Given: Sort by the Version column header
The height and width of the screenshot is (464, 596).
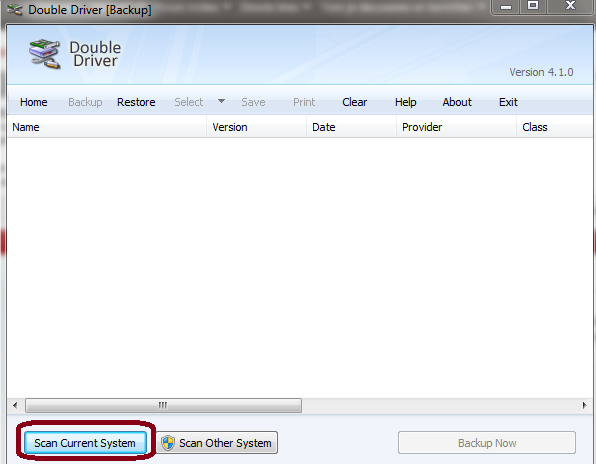Looking at the screenshot, I should click(257, 127).
